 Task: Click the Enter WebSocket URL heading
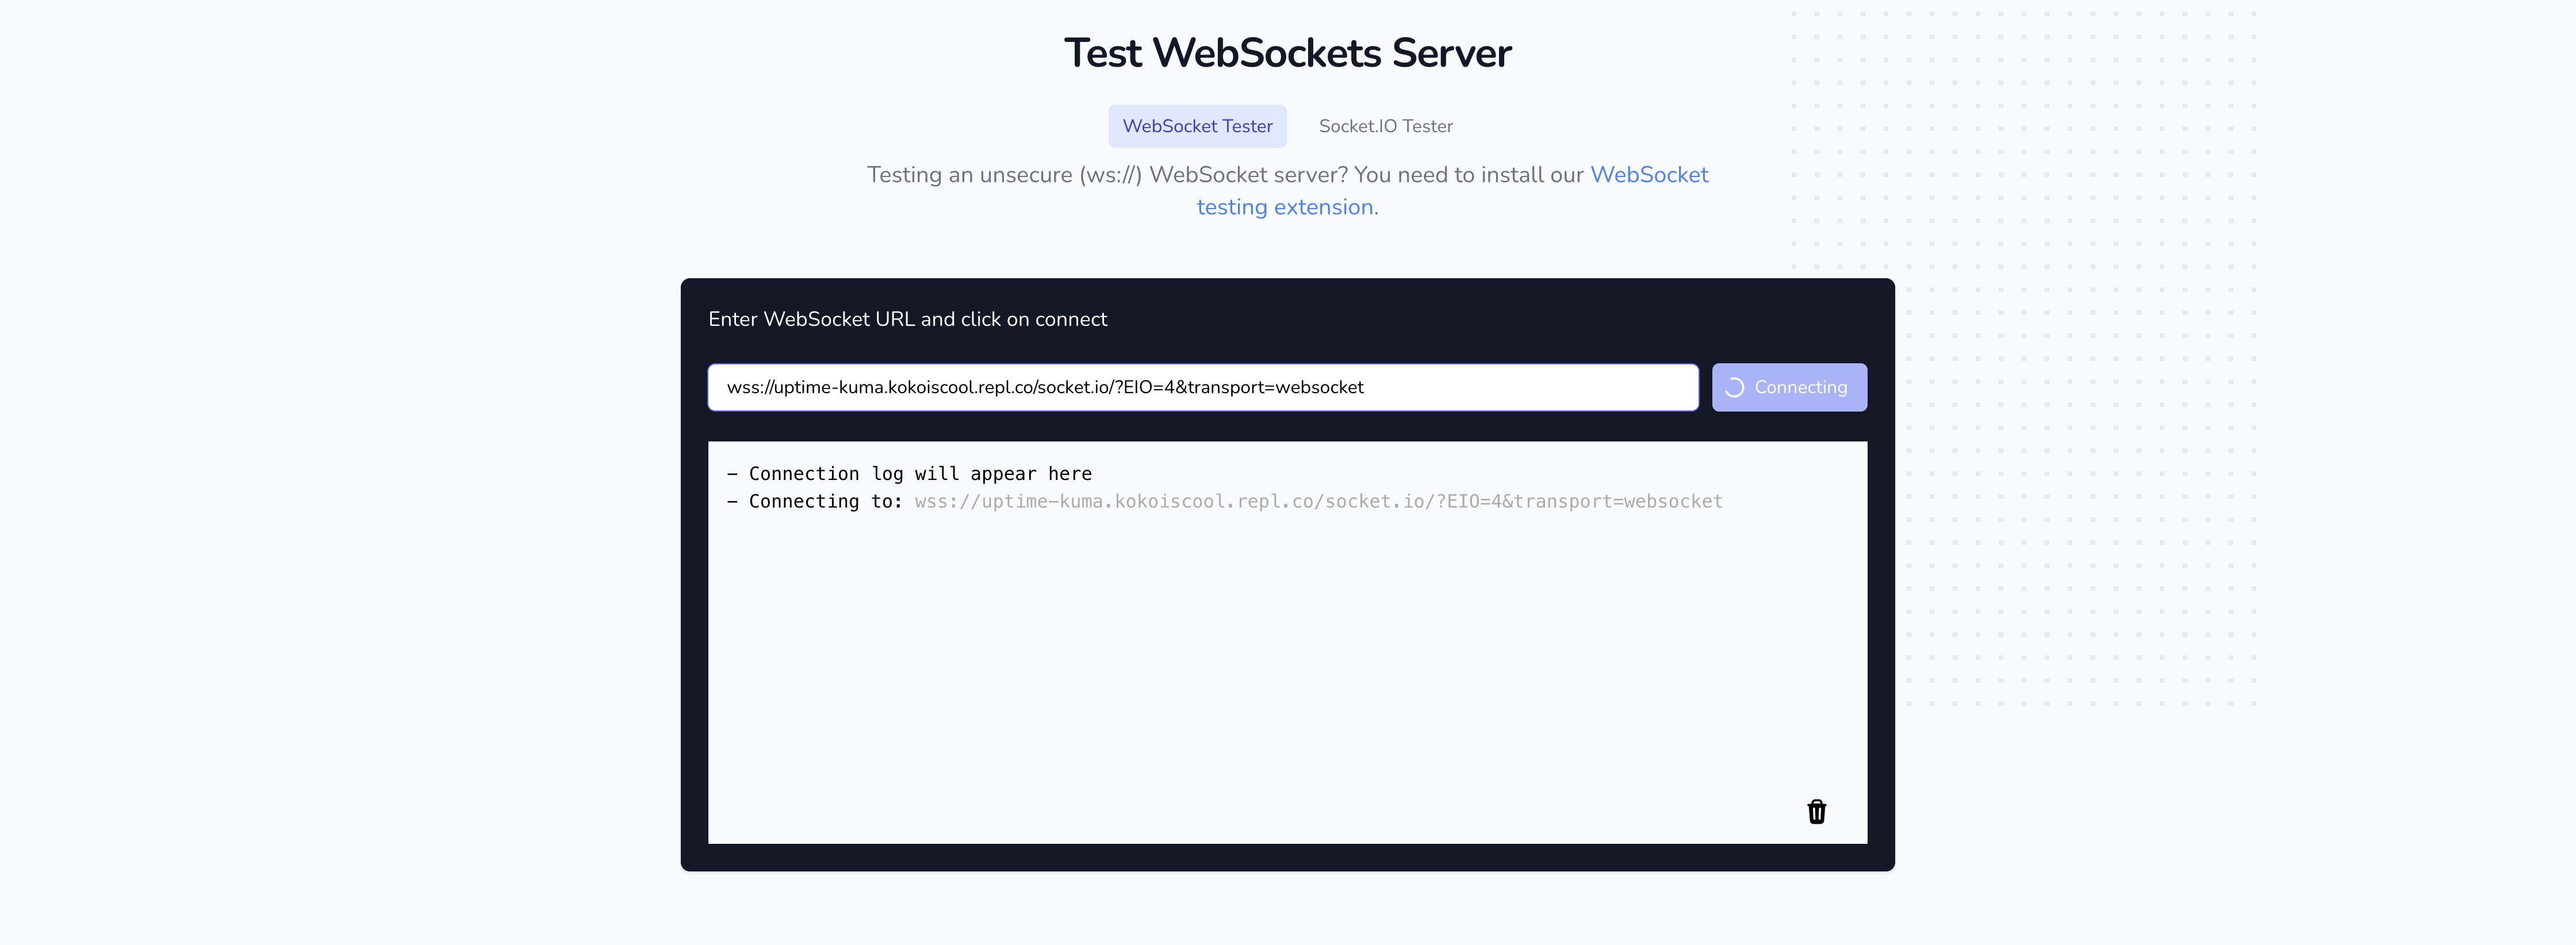(907, 319)
